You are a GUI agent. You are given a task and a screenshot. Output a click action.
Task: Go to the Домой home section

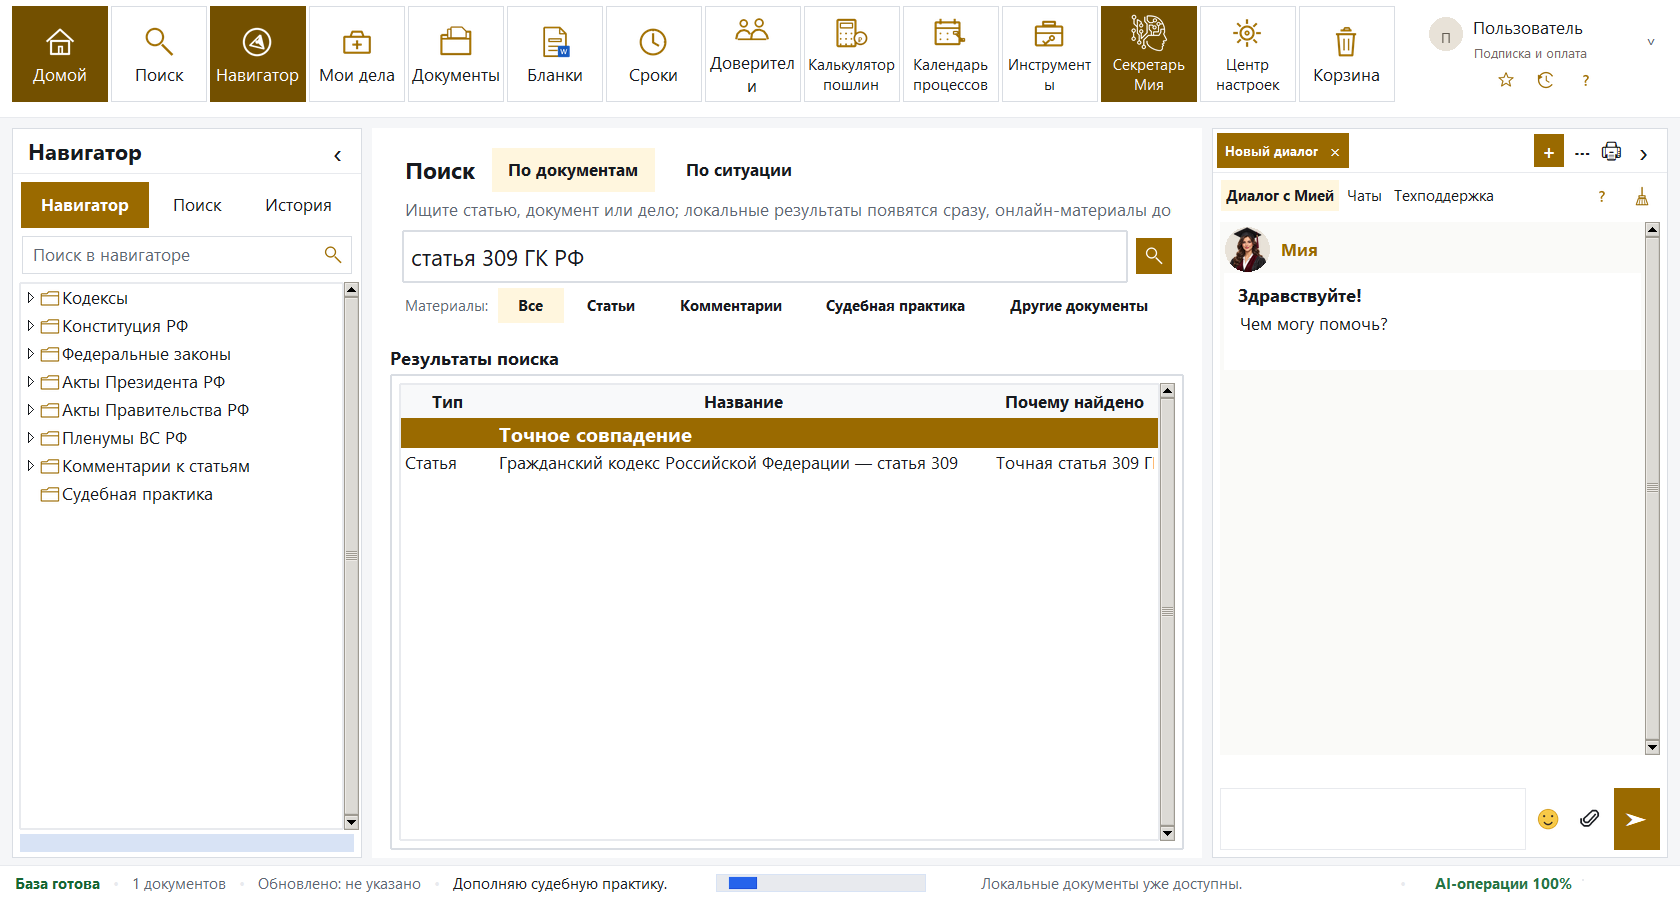[60, 54]
